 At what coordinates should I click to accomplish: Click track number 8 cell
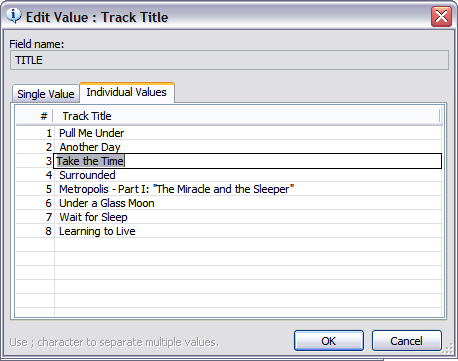click(35, 231)
